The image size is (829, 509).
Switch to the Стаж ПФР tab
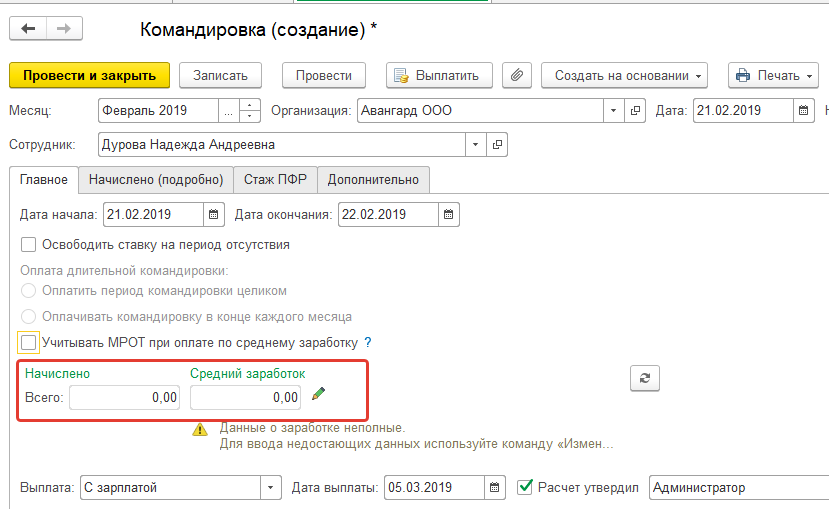275,180
